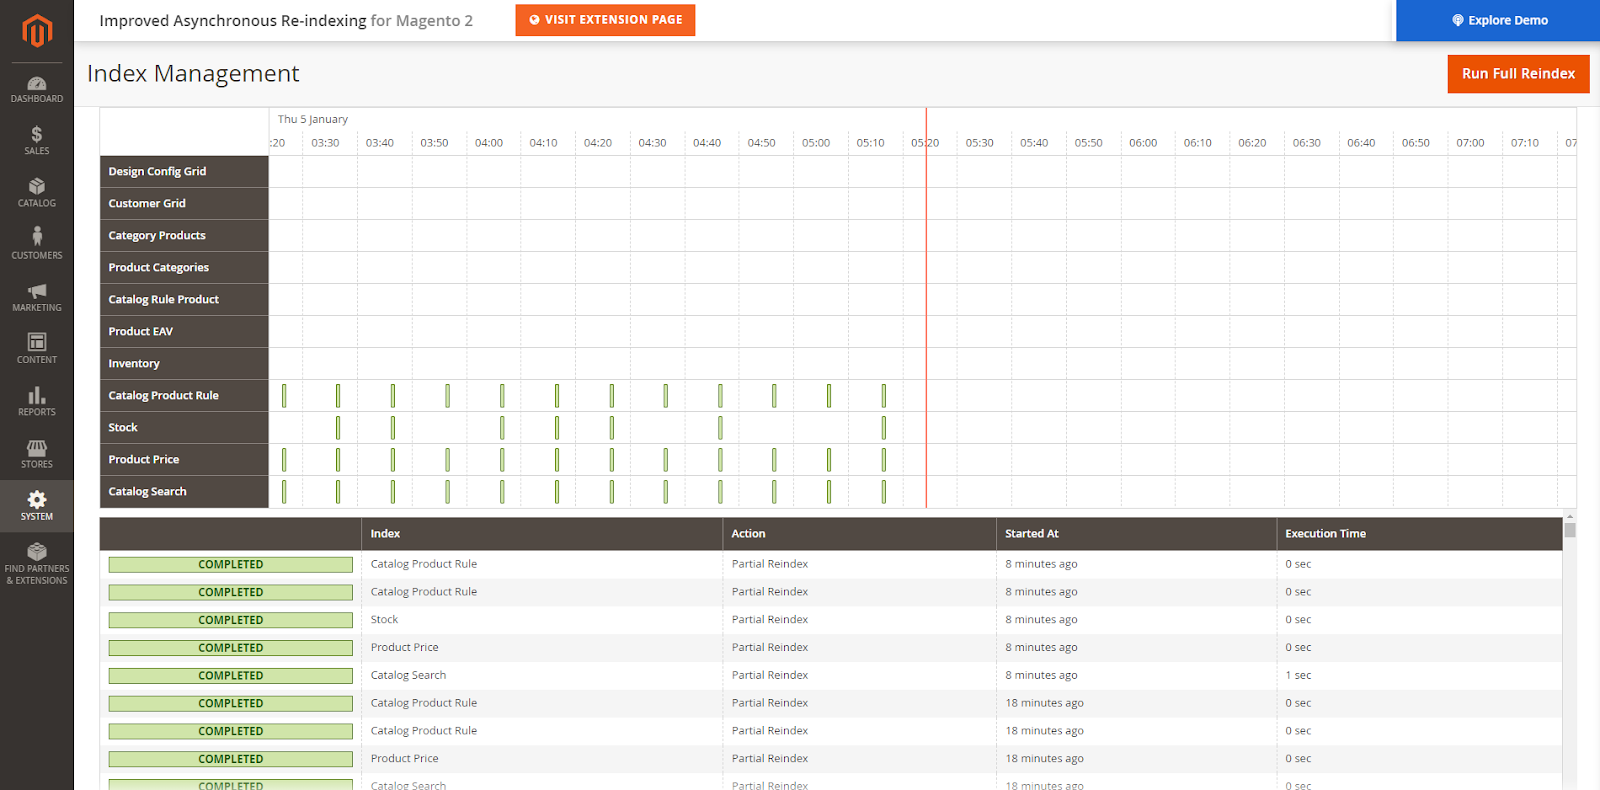Image resolution: width=1600 pixels, height=790 pixels.
Task: Click the Stock index name in the log table
Action: 384,620
